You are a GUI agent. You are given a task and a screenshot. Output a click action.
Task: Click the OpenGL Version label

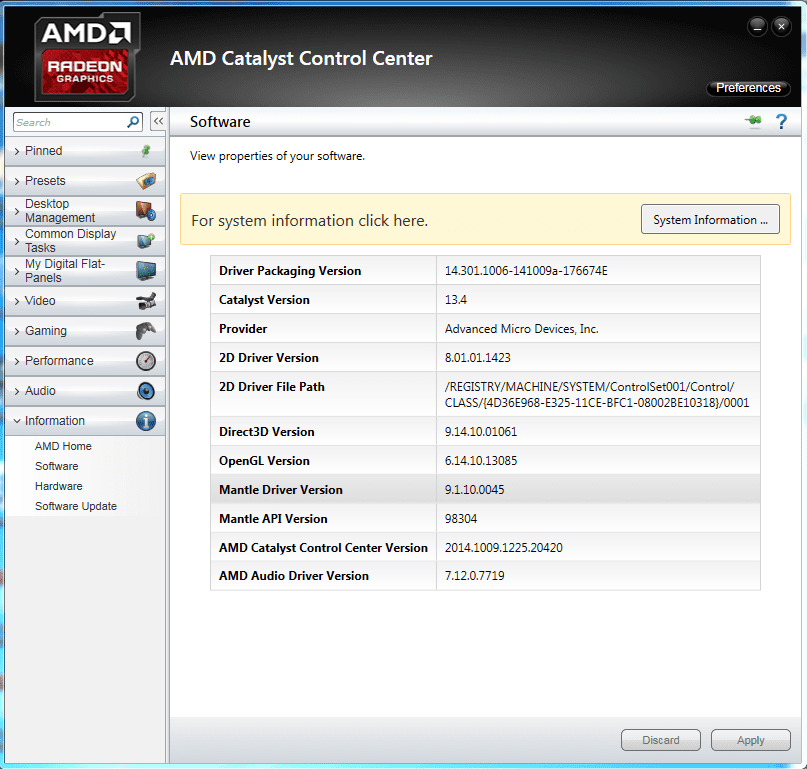pyautogui.click(x=264, y=461)
